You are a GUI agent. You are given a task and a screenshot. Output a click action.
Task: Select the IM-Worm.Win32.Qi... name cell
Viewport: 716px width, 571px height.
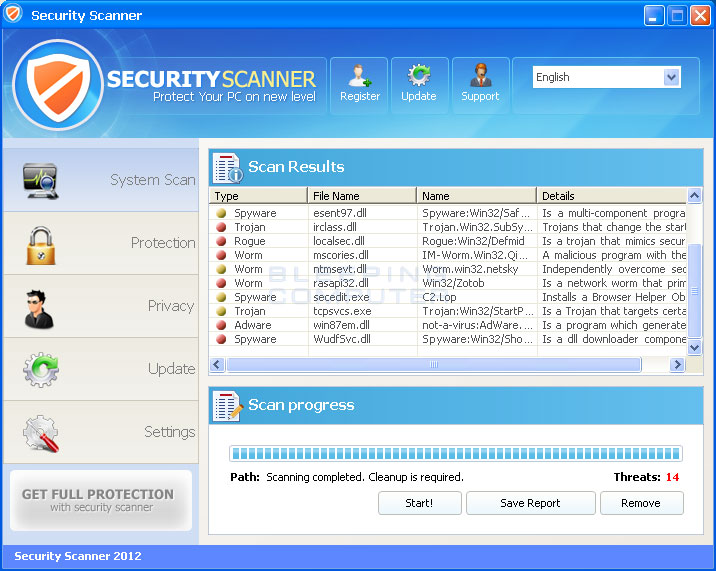click(x=477, y=255)
